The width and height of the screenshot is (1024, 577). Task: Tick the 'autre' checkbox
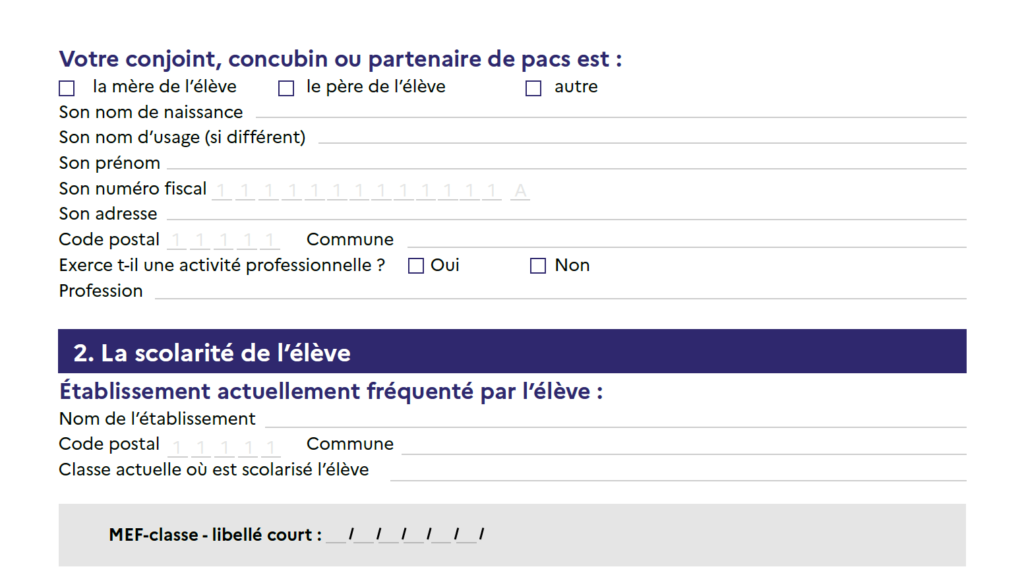[533, 88]
